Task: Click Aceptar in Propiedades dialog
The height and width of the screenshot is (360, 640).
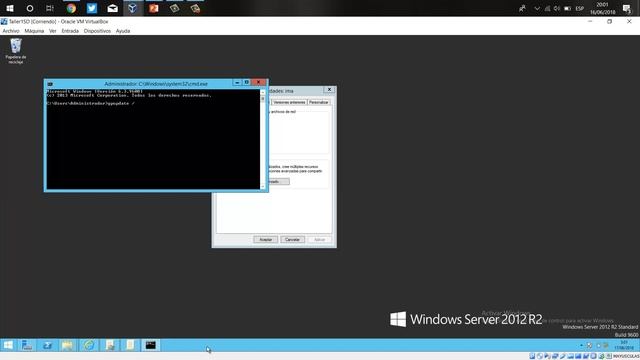Action: (266, 240)
